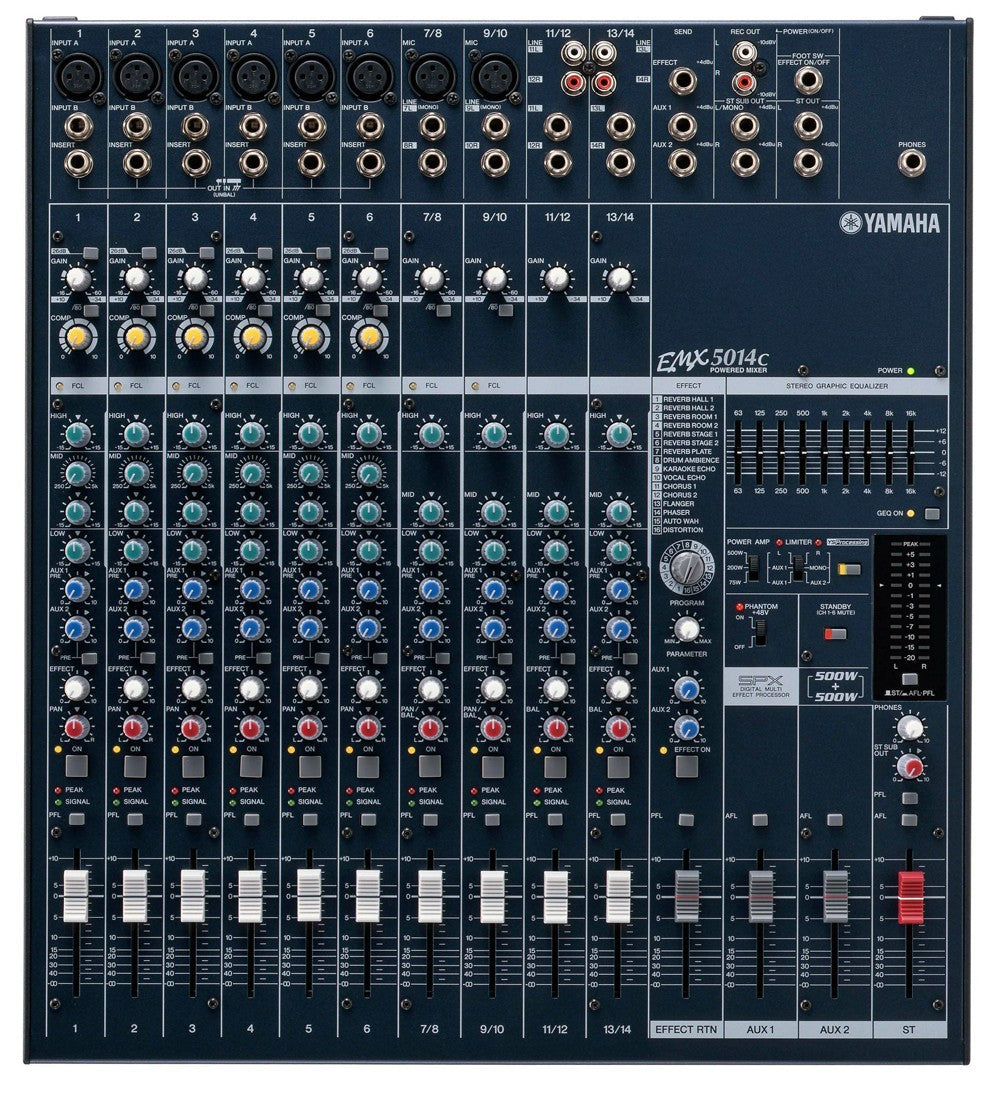Viewport: 1000px width, 1093px height.
Task: Toggle the channel 7/8 /80 filter switch
Action: [x=443, y=310]
